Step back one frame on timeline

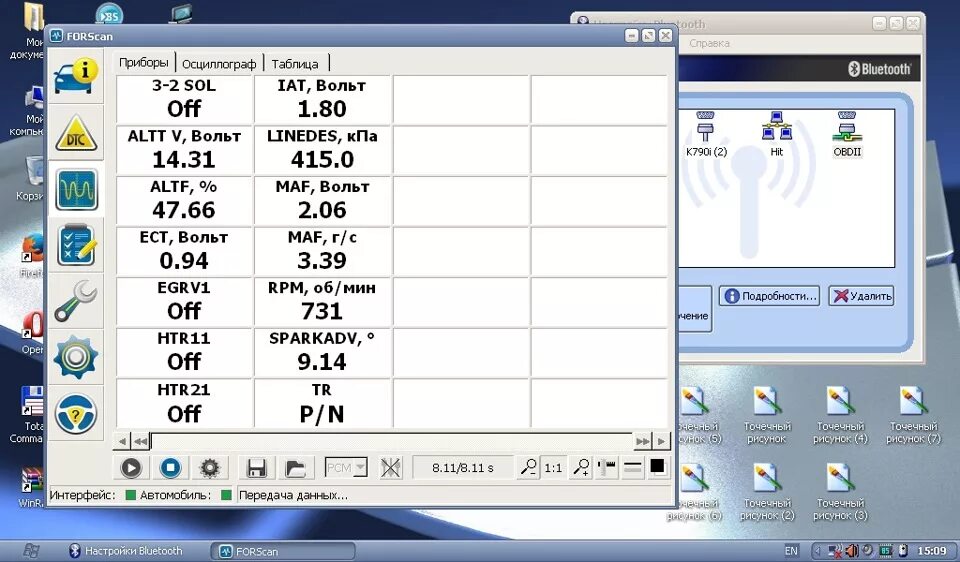122,441
